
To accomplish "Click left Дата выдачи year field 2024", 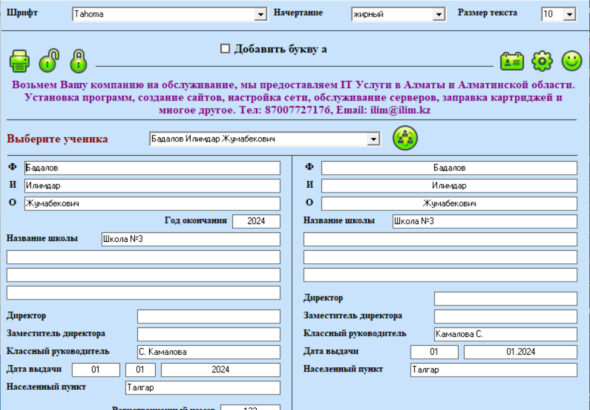I will click(x=221, y=370).
